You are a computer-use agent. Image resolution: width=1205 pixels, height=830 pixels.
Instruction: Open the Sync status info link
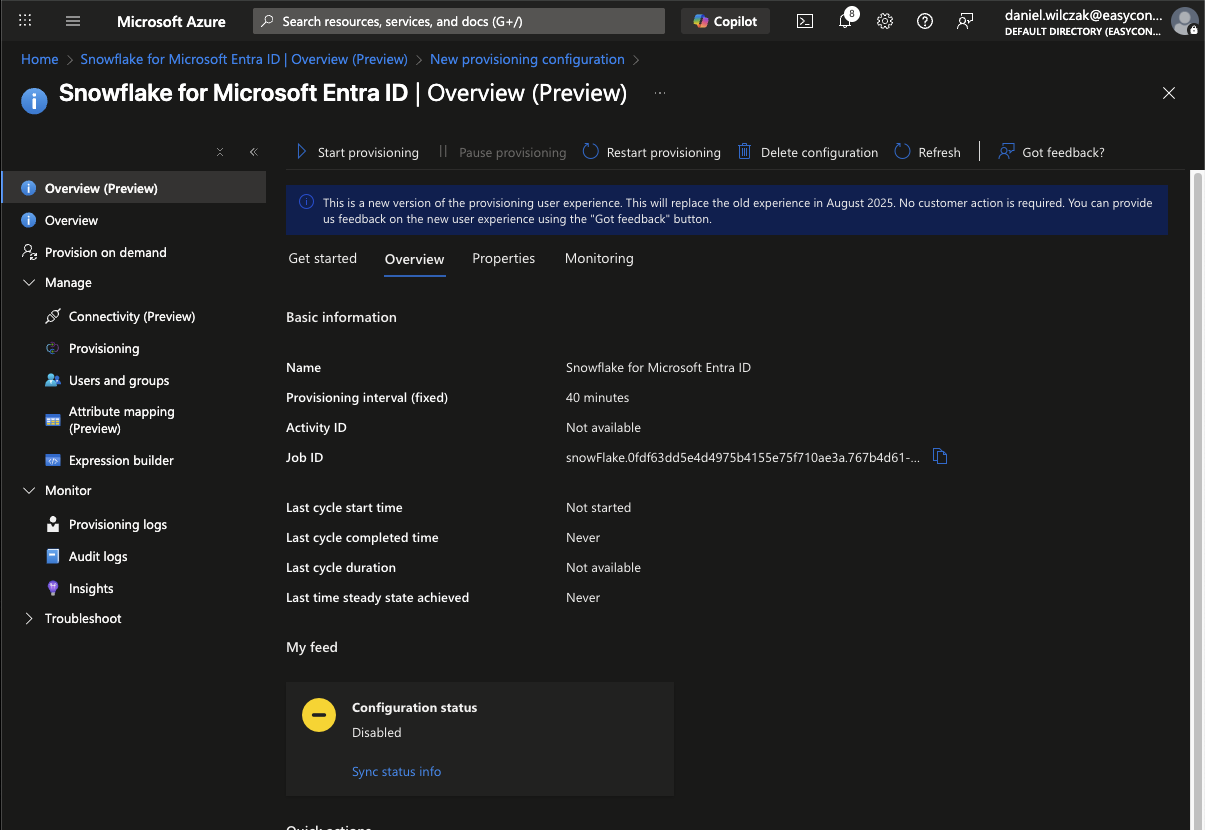point(396,772)
